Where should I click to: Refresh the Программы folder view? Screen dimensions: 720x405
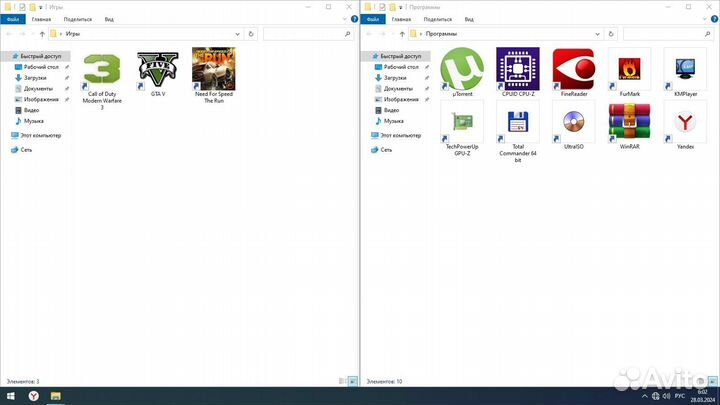611,34
